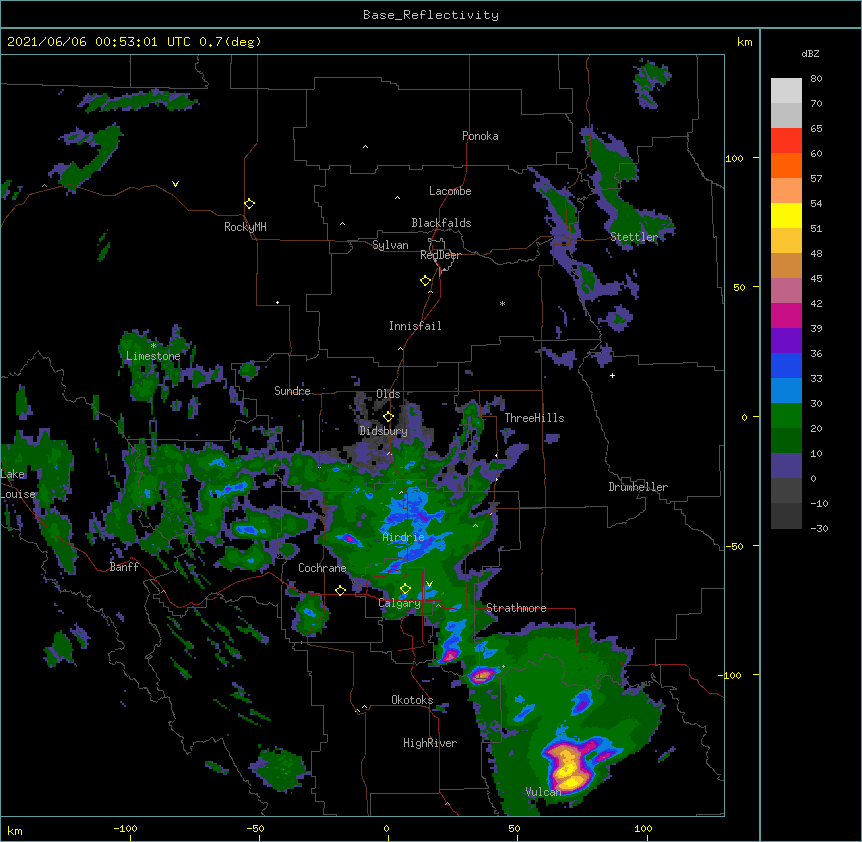Click the Sundre city label
Screen dimensions: 862x842
pyautogui.click(x=292, y=391)
